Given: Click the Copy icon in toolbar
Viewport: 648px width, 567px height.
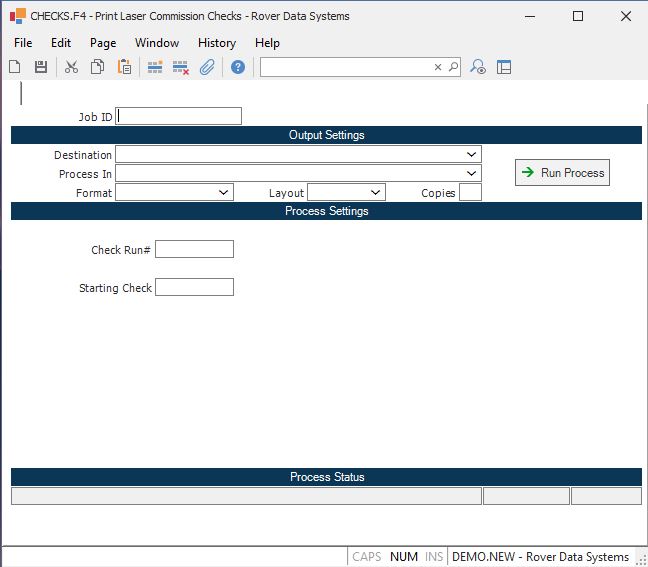Looking at the screenshot, I should pyautogui.click(x=98, y=67).
